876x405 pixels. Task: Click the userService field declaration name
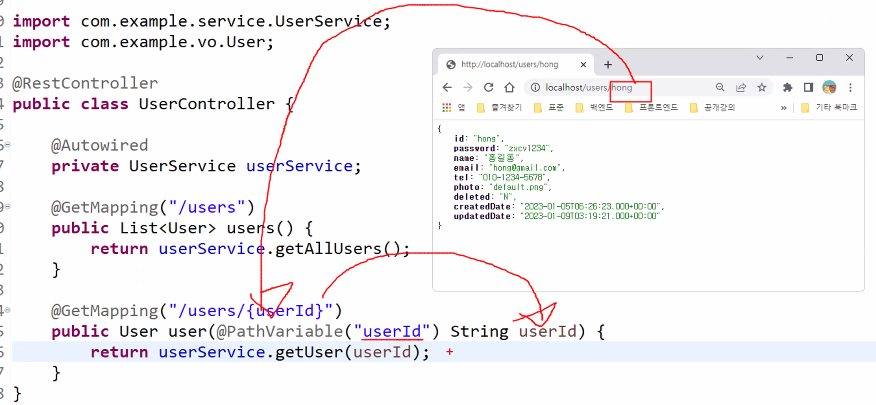299,166
